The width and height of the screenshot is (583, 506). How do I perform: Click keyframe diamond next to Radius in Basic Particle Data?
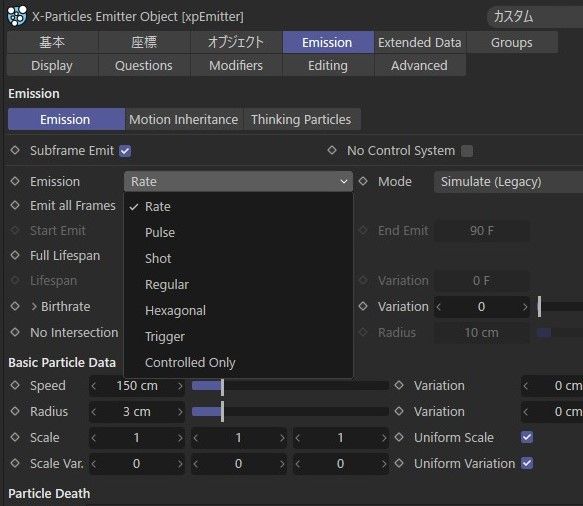click(x=15, y=411)
